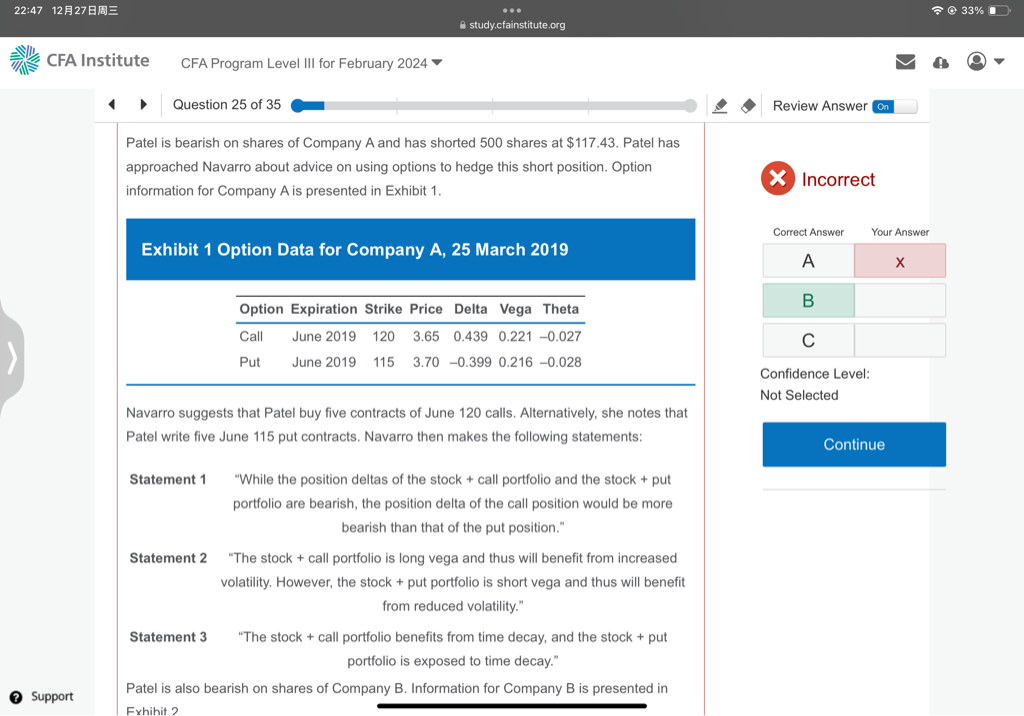Viewport: 1024px width, 716px height.
Task: Click the red Incorrect X icon
Action: click(x=777, y=179)
